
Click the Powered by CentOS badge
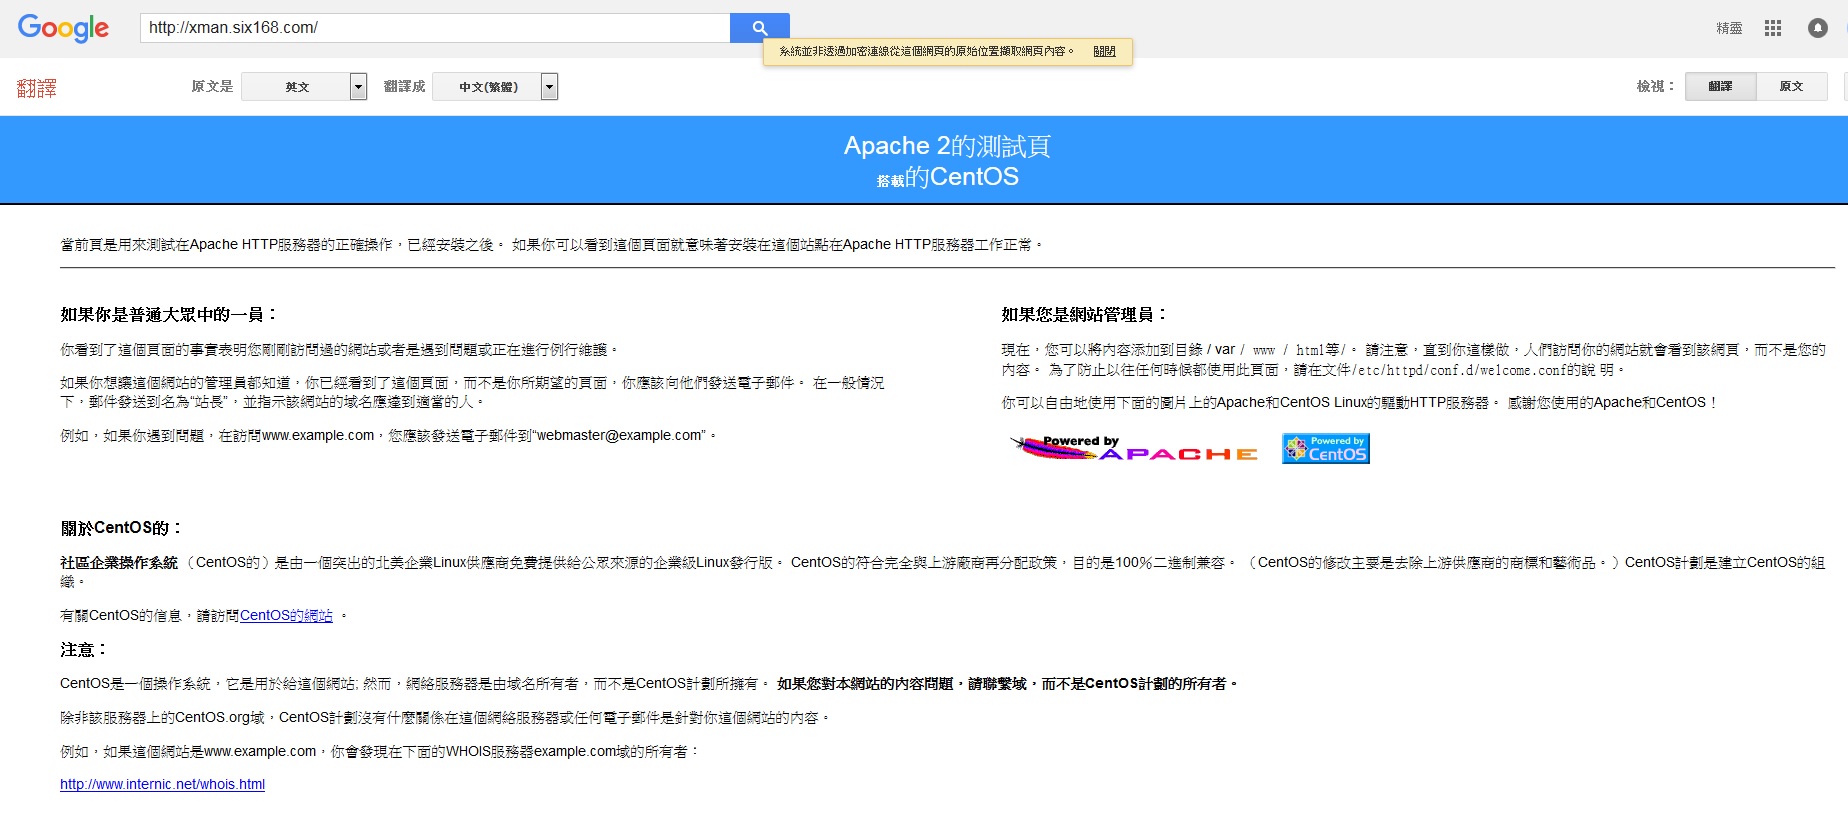point(1326,448)
